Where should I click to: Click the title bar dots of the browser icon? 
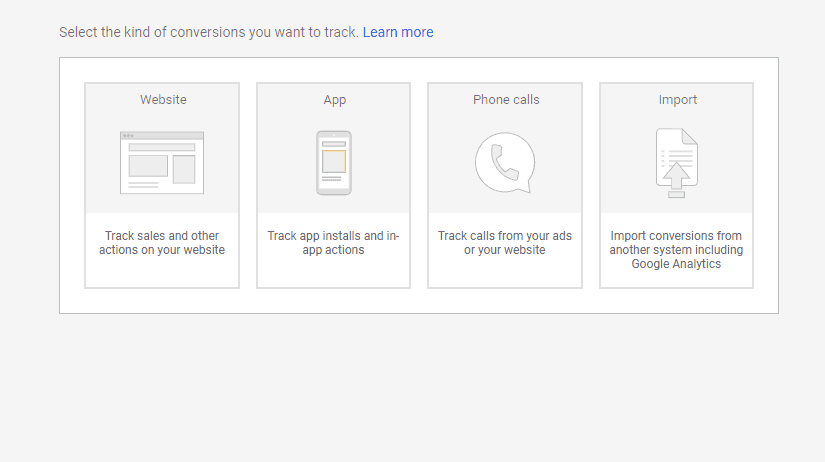[x=129, y=135]
